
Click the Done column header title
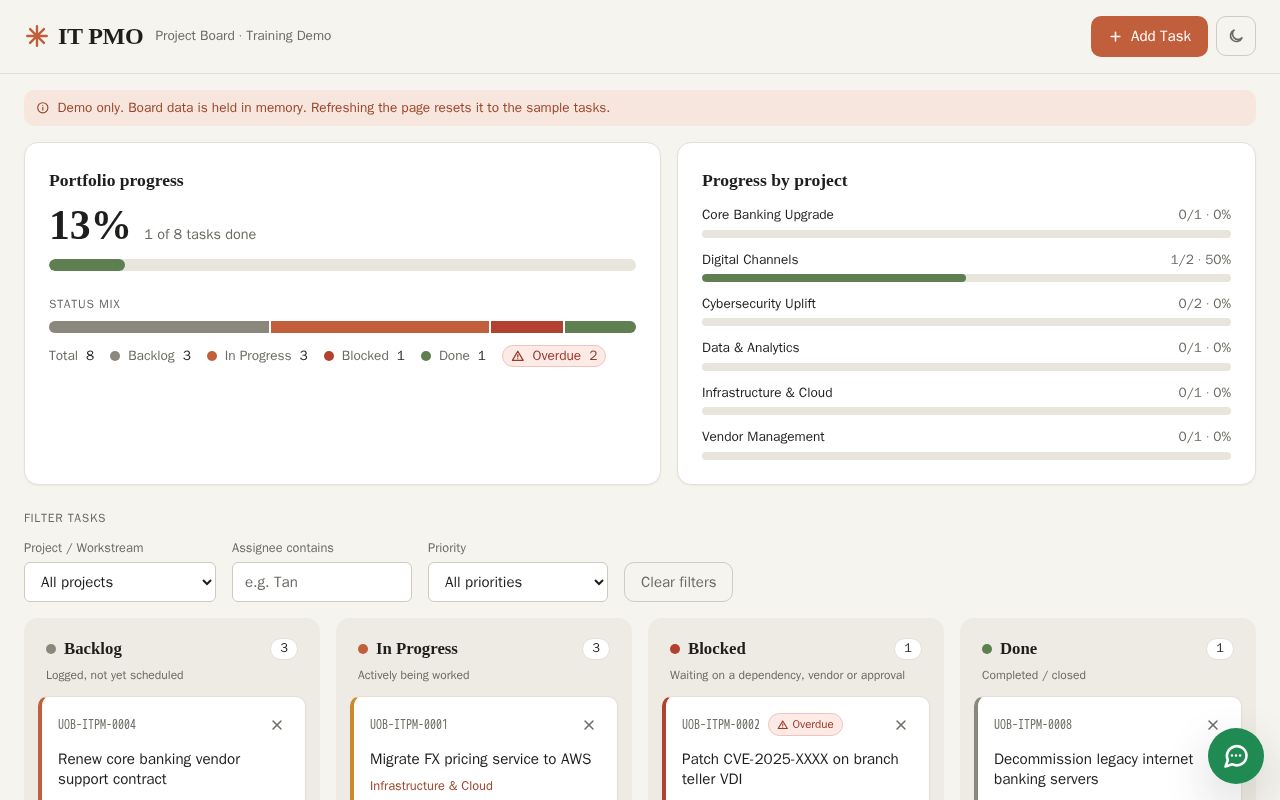coord(1018,648)
